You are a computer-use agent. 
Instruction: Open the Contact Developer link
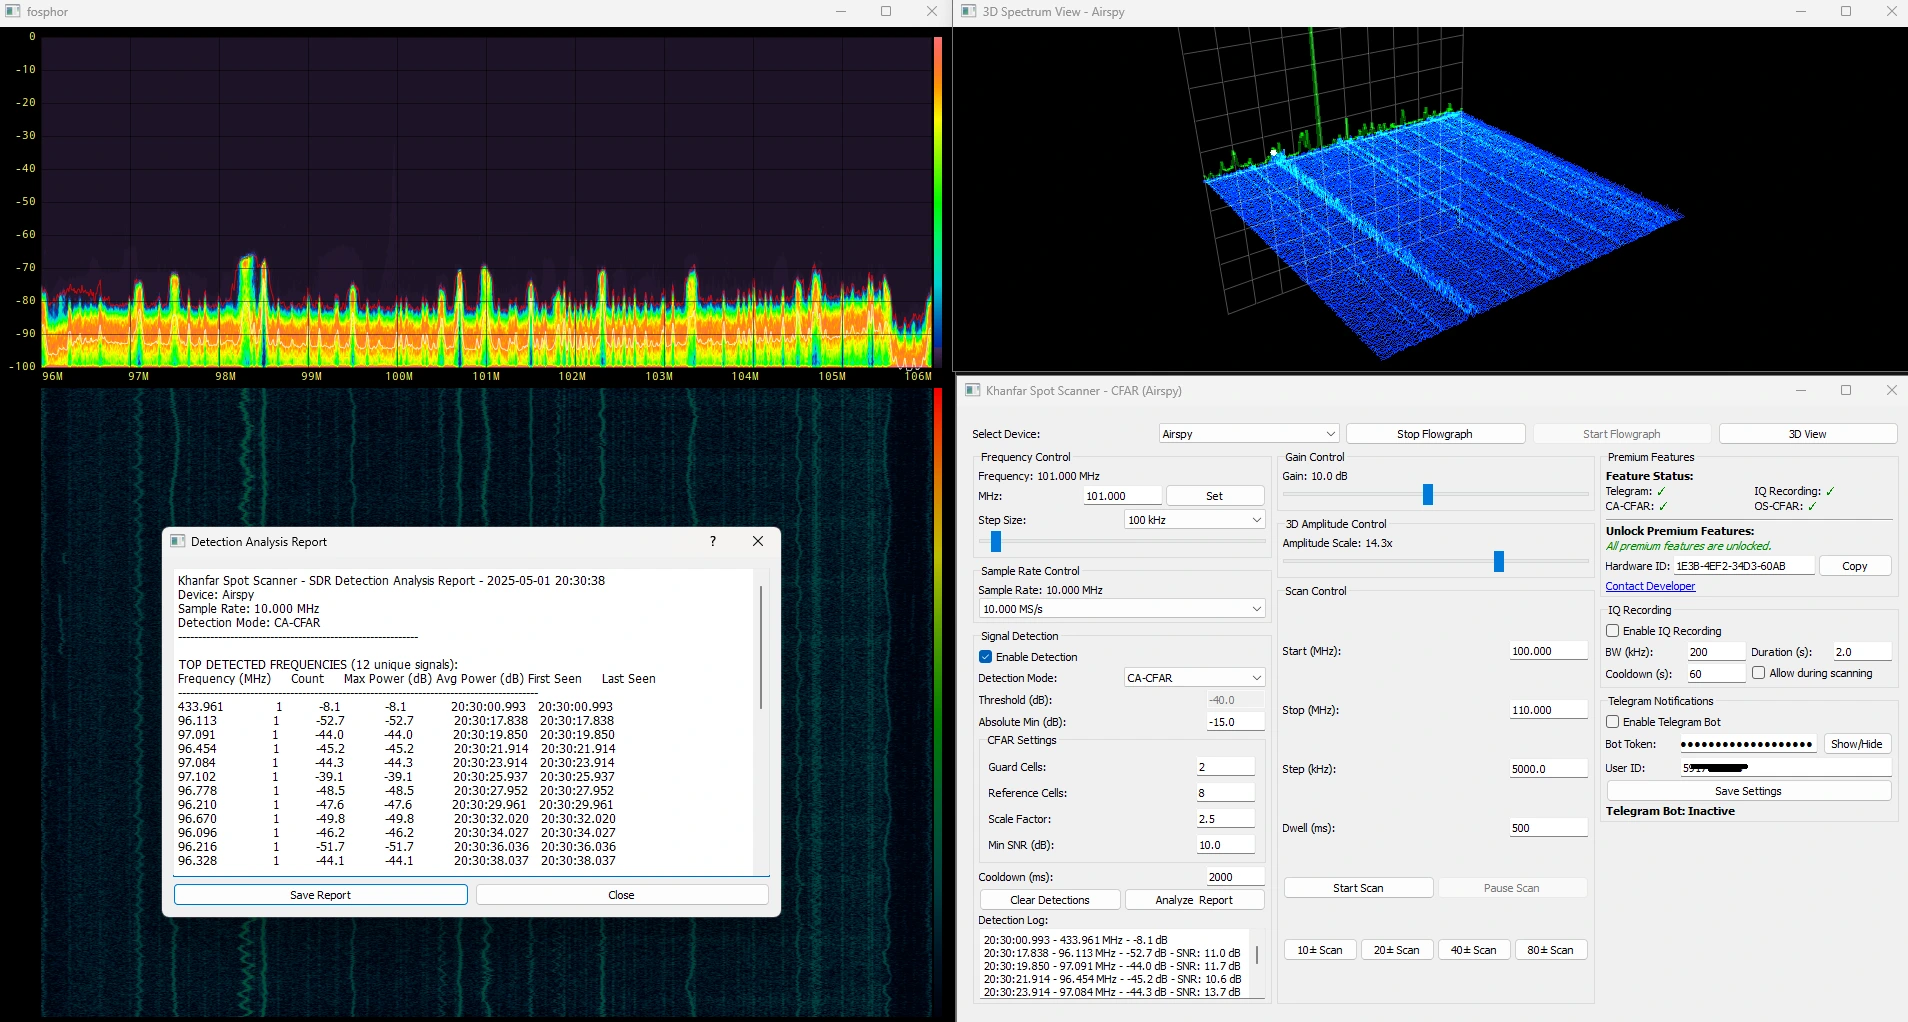point(1650,586)
